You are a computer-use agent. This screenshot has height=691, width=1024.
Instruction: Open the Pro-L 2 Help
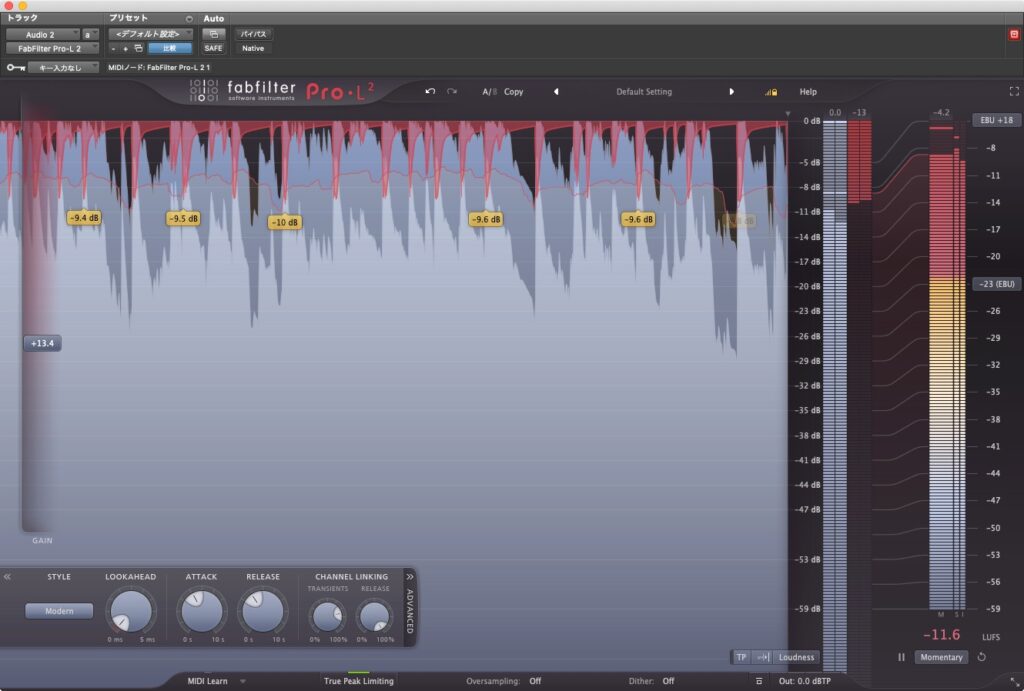pos(807,91)
